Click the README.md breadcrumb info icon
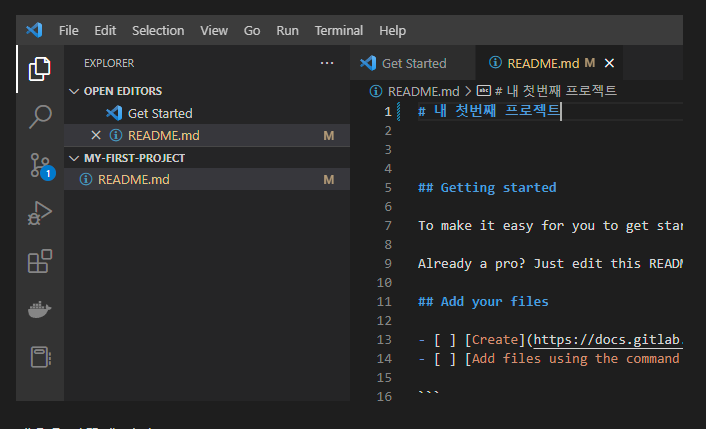 [376, 91]
